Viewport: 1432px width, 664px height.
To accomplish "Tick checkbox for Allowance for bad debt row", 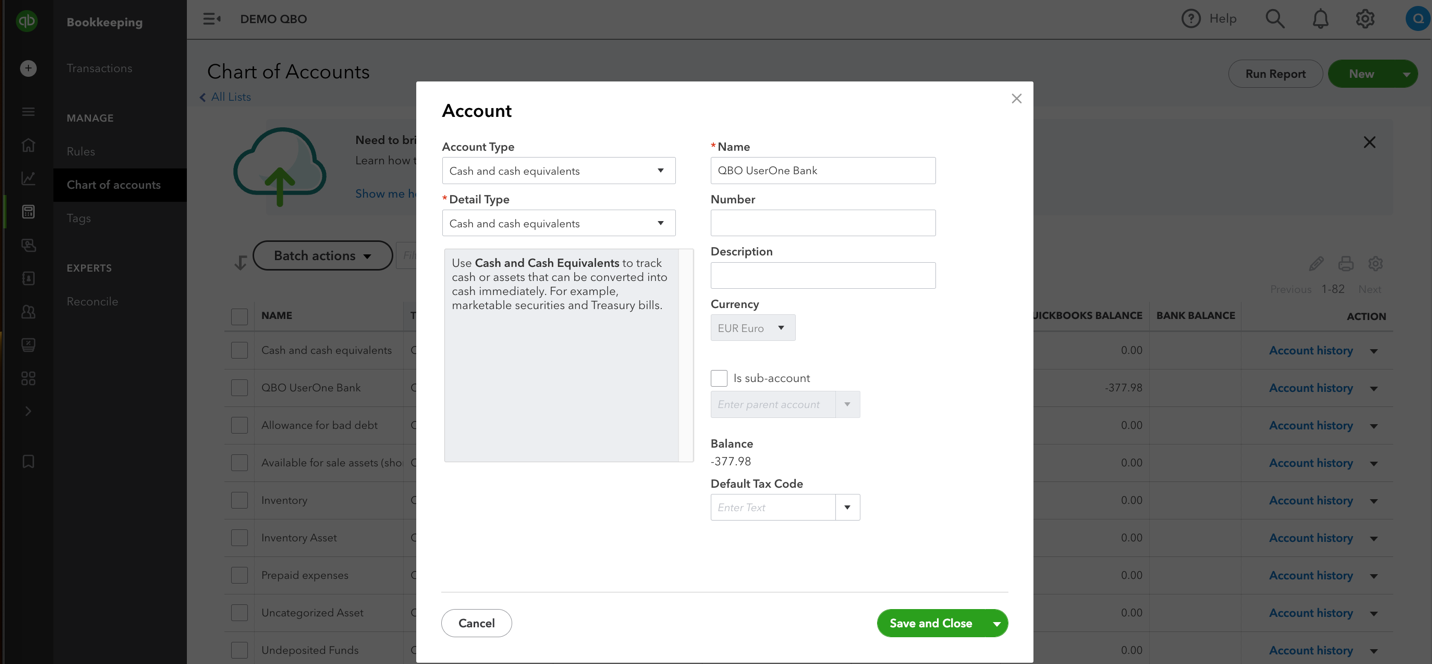I will [239, 426].
